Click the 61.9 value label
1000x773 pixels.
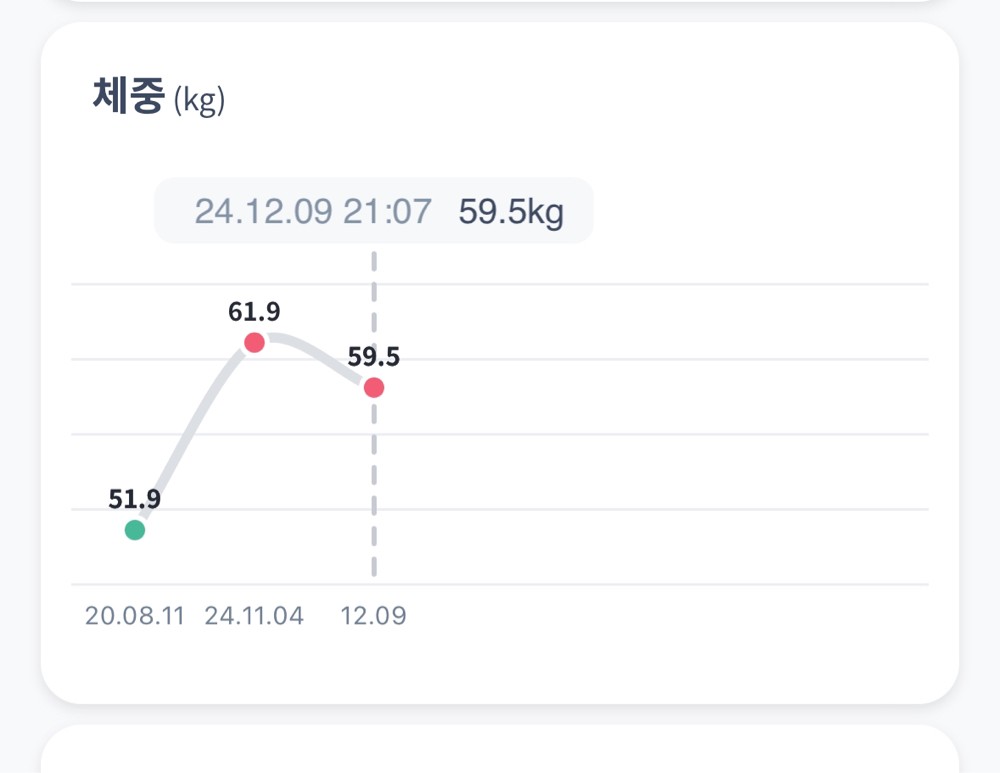[x=254, y=312]
